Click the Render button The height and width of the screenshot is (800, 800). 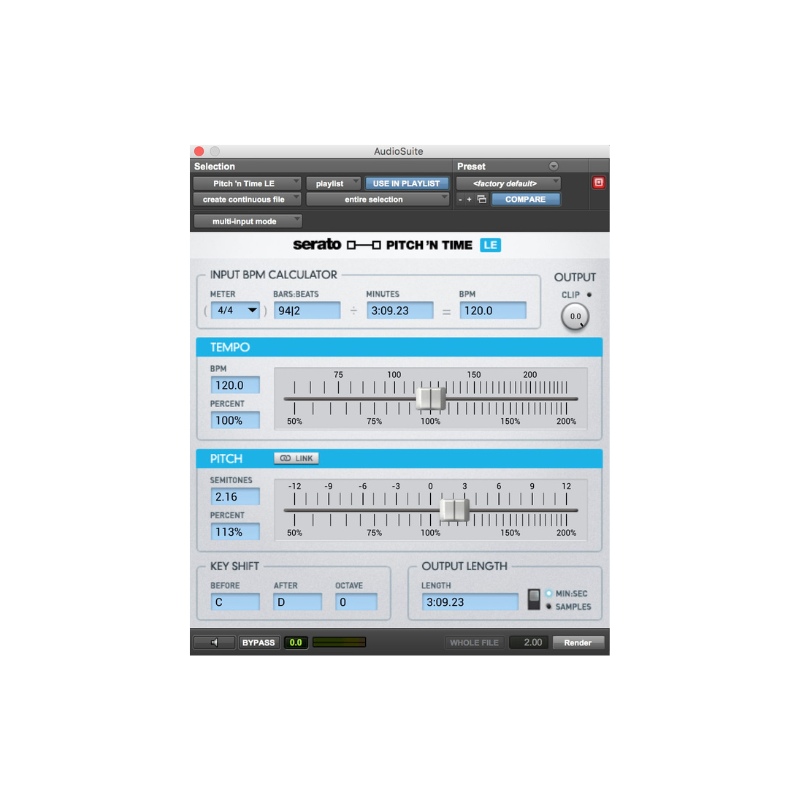(x=577, y=642)
